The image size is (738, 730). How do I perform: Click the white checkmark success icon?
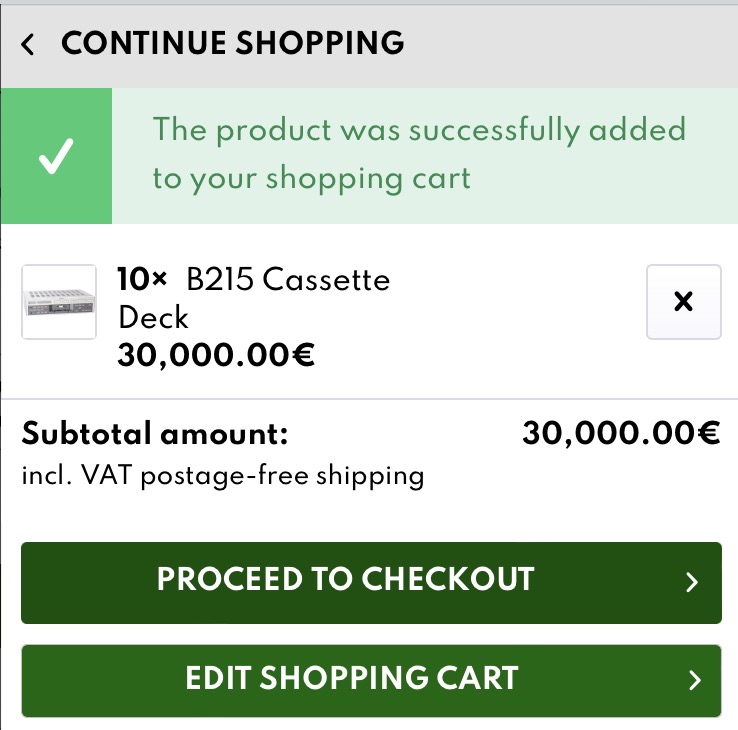56,156
